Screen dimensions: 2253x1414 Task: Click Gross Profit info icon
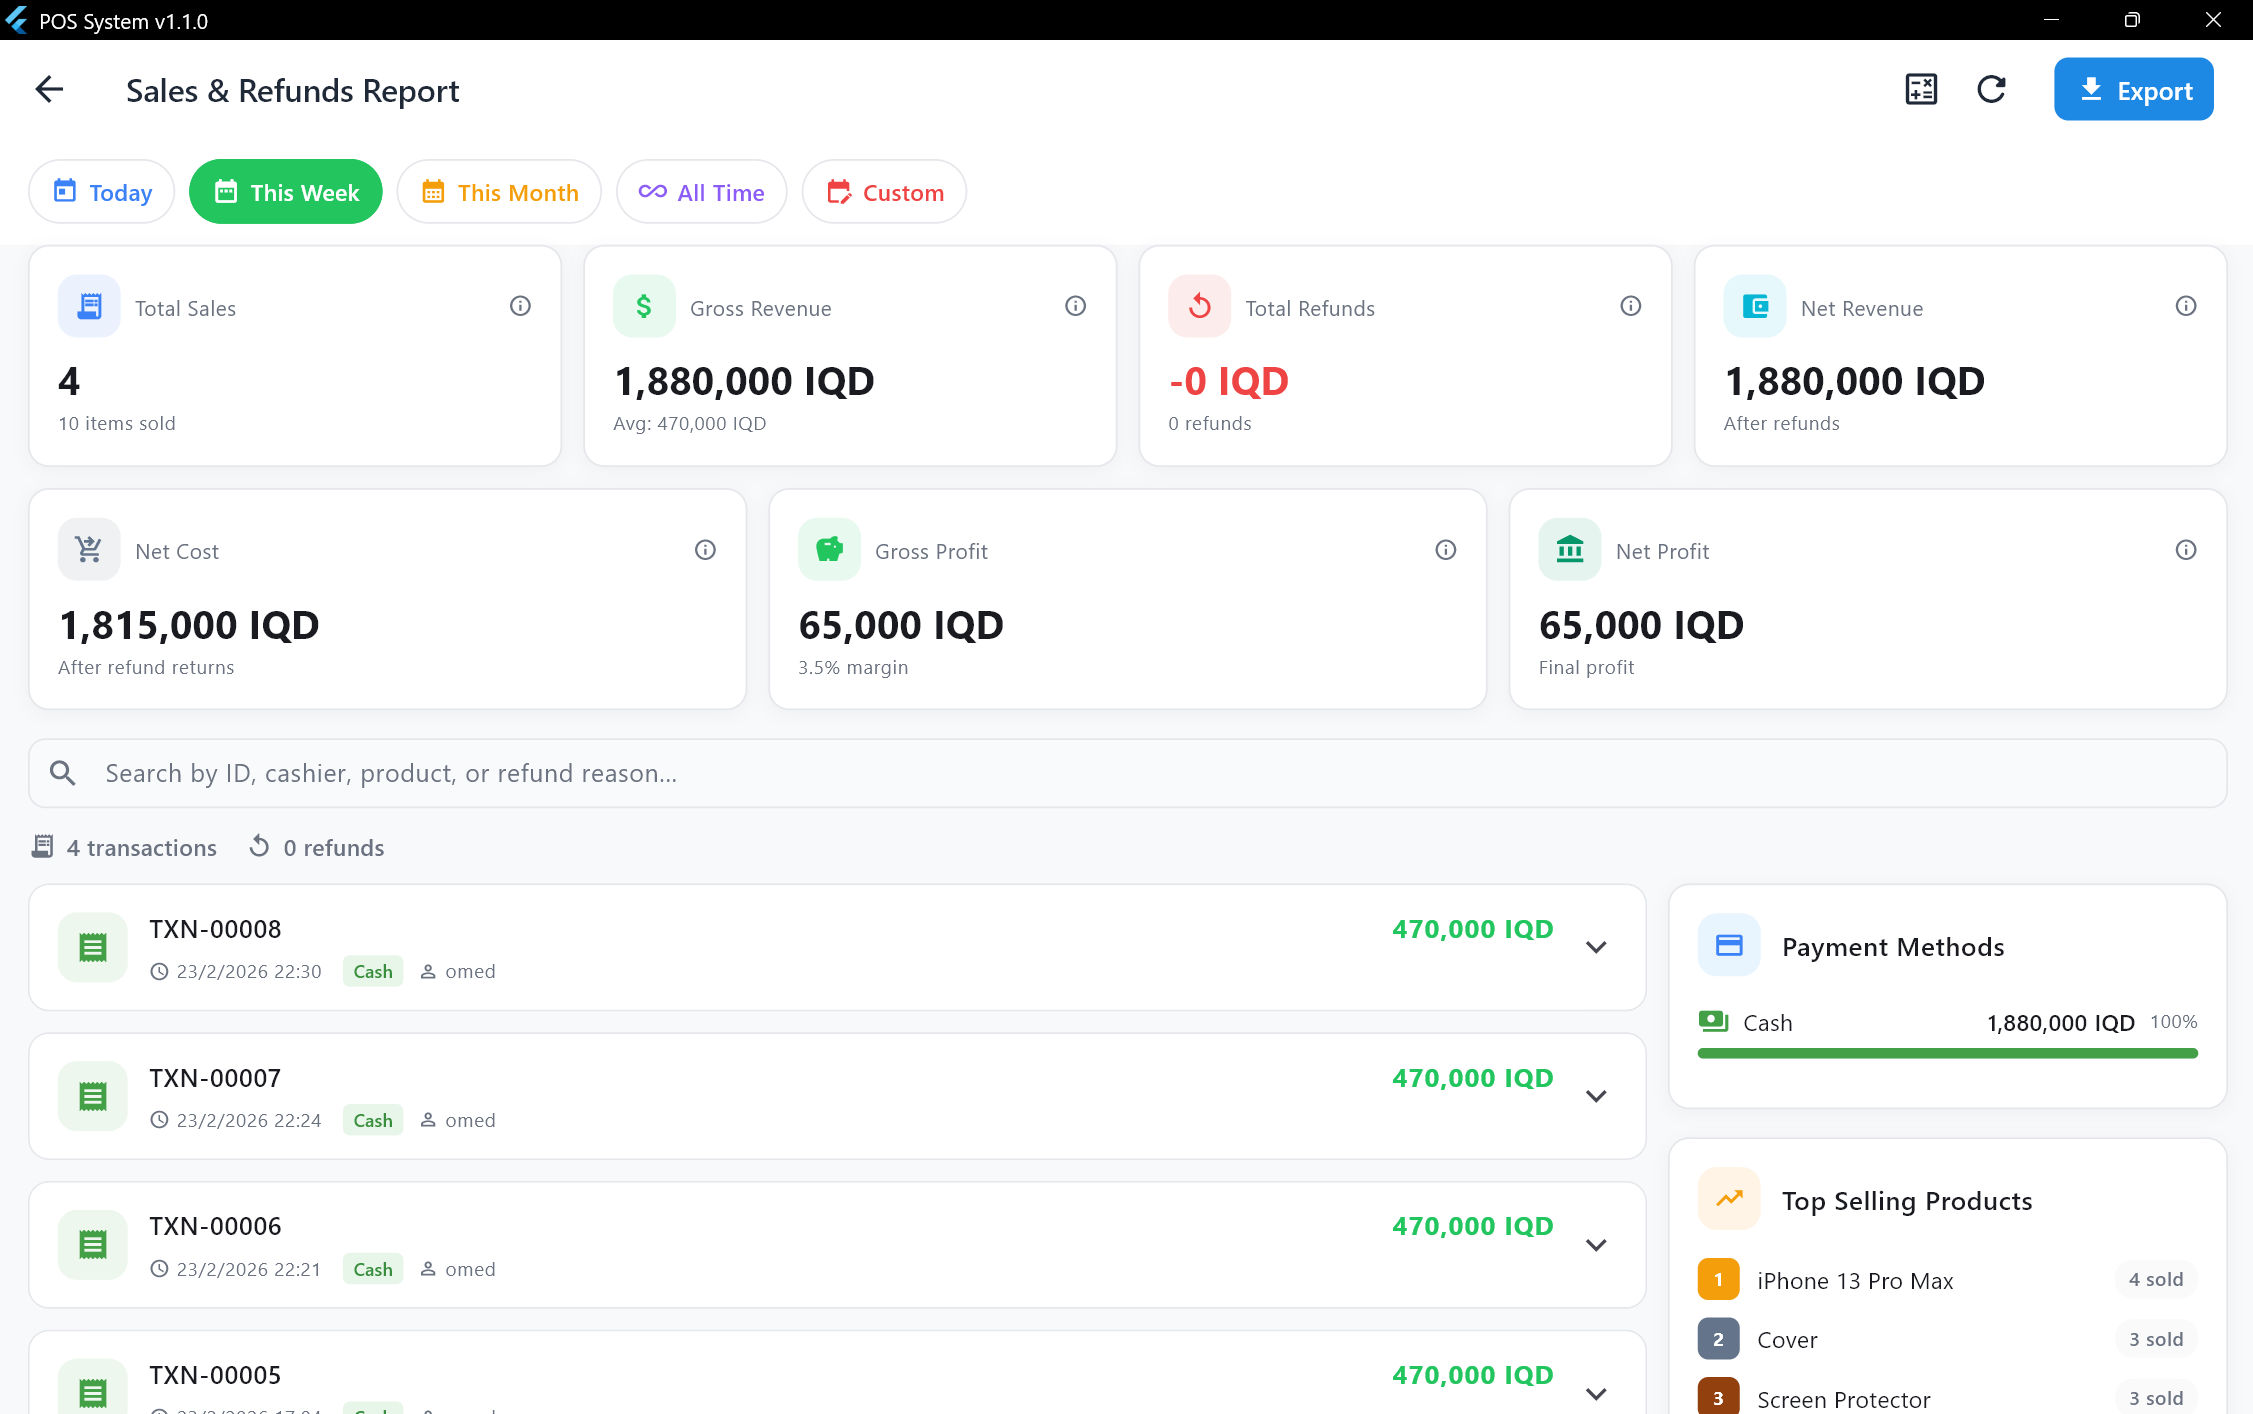(x=1445, y=550)
